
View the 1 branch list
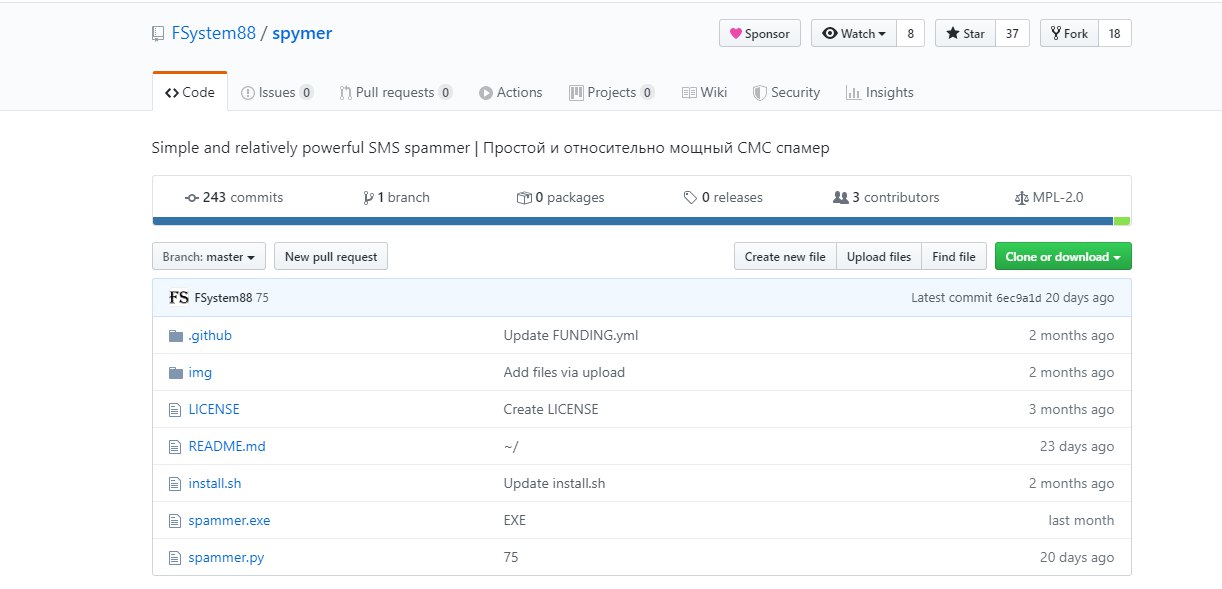click(x=397, y=198)
